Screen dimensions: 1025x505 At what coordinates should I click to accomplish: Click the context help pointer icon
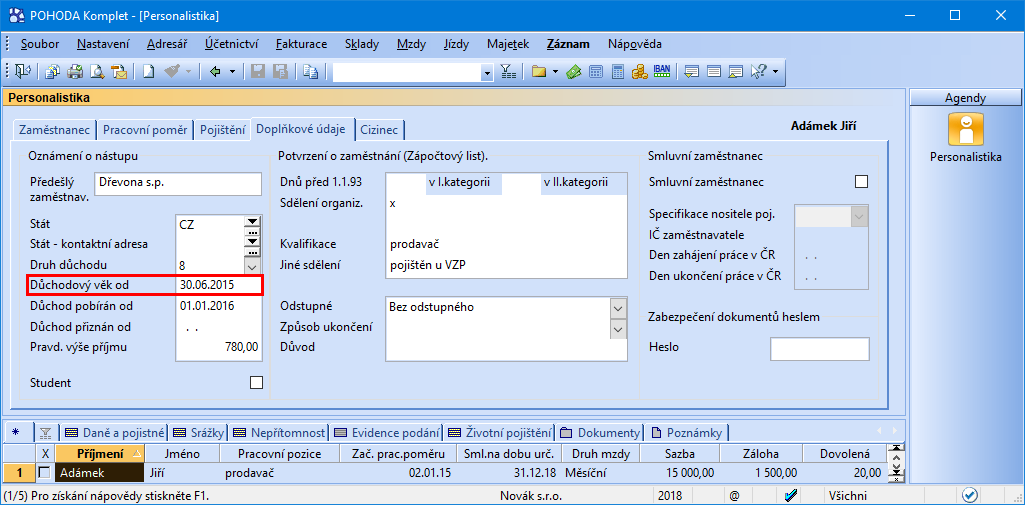(x=758, y=71)
